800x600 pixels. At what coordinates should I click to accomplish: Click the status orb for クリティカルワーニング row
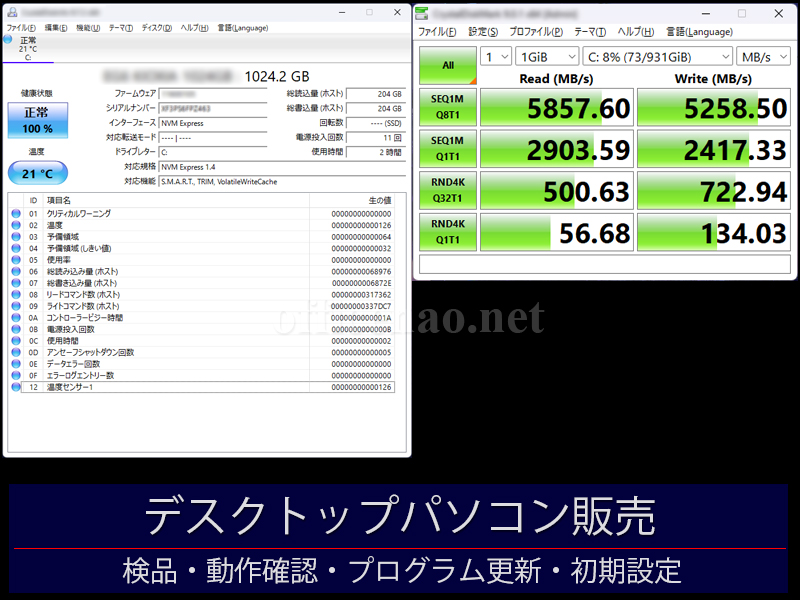pos(15,214)
